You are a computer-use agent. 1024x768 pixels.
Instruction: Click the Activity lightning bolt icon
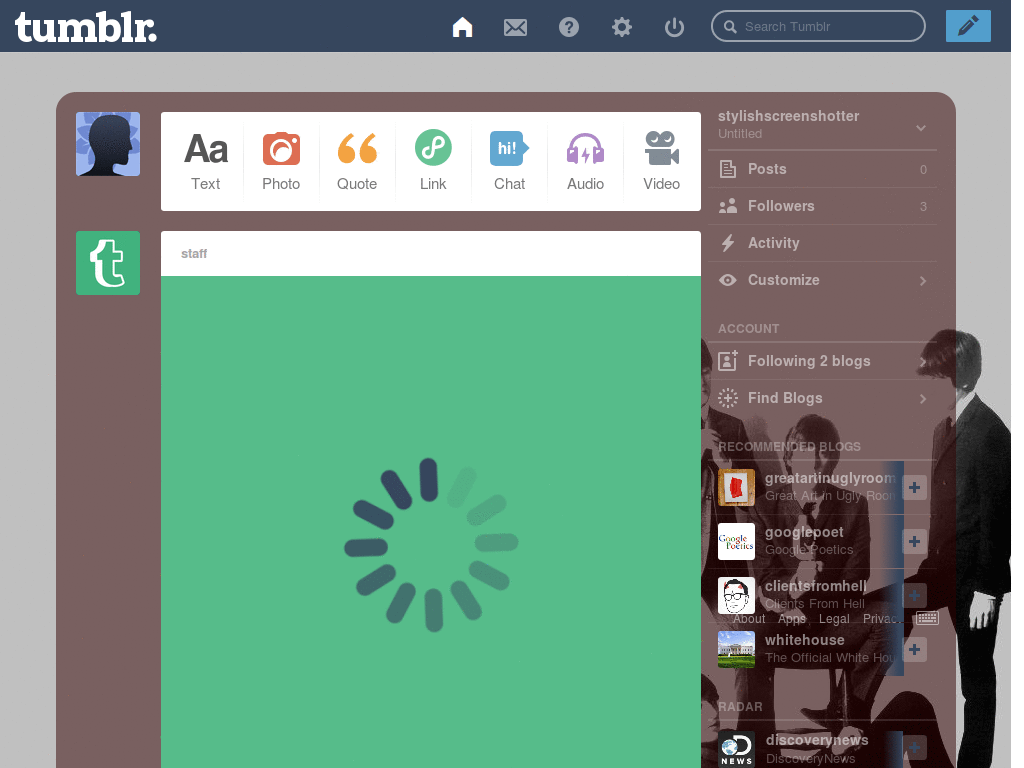[728, 243]
